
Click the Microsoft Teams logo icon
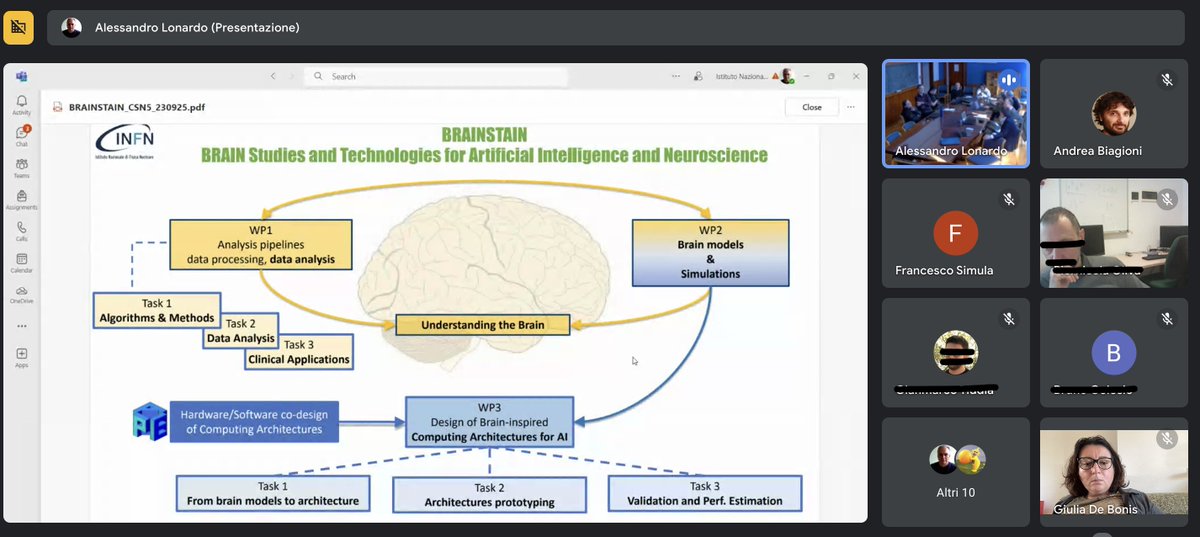coord(21,76)
